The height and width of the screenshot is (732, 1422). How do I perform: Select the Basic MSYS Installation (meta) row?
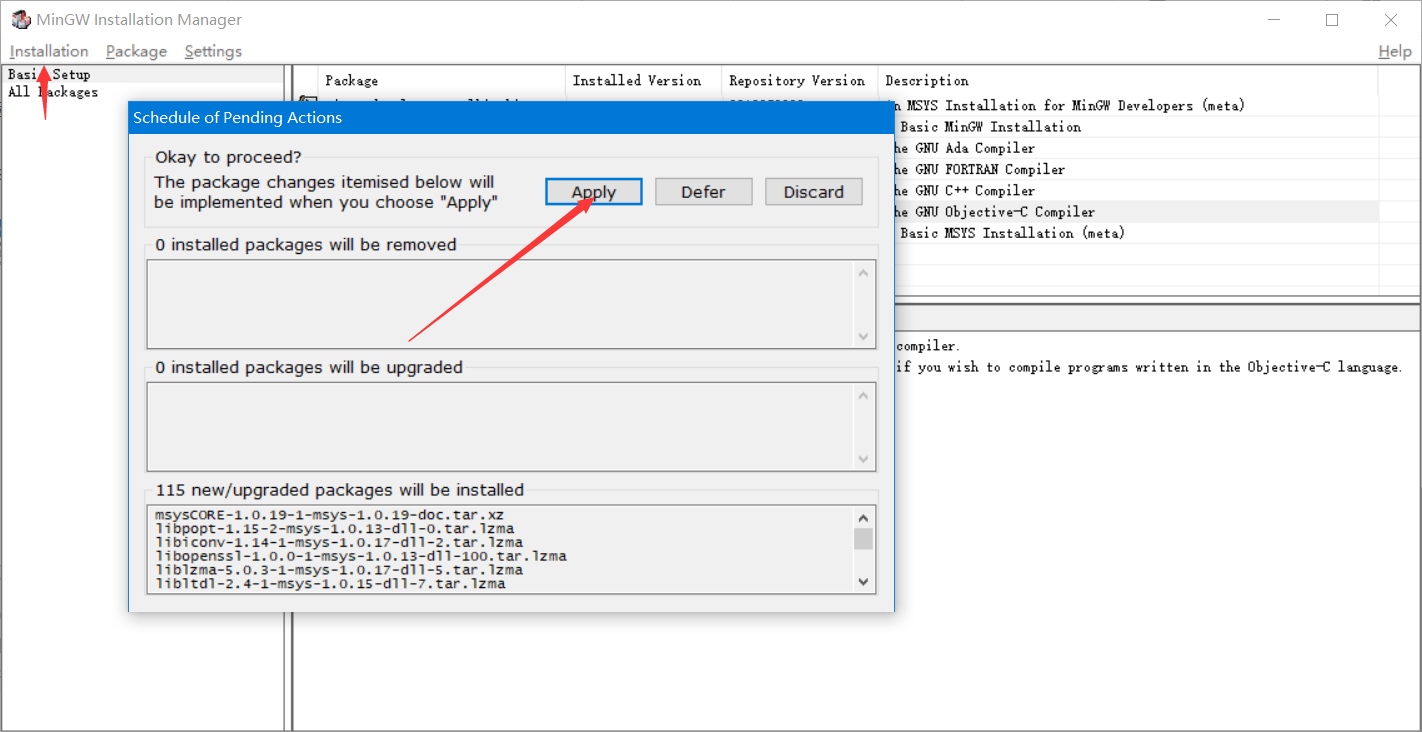point(1137,233)
